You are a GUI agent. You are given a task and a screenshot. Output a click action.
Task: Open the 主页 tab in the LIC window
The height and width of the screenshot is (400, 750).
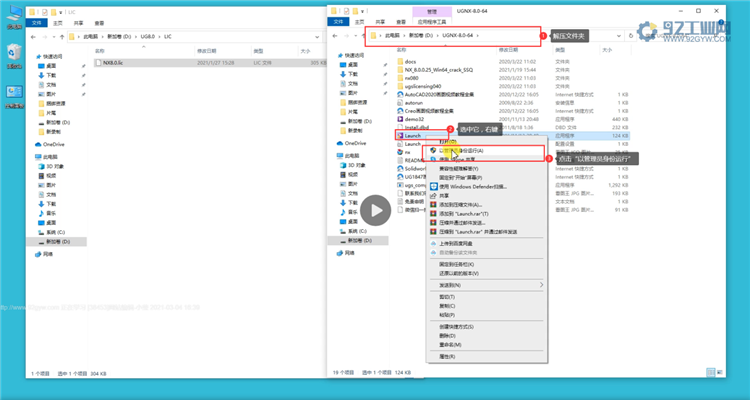(57, 23)
